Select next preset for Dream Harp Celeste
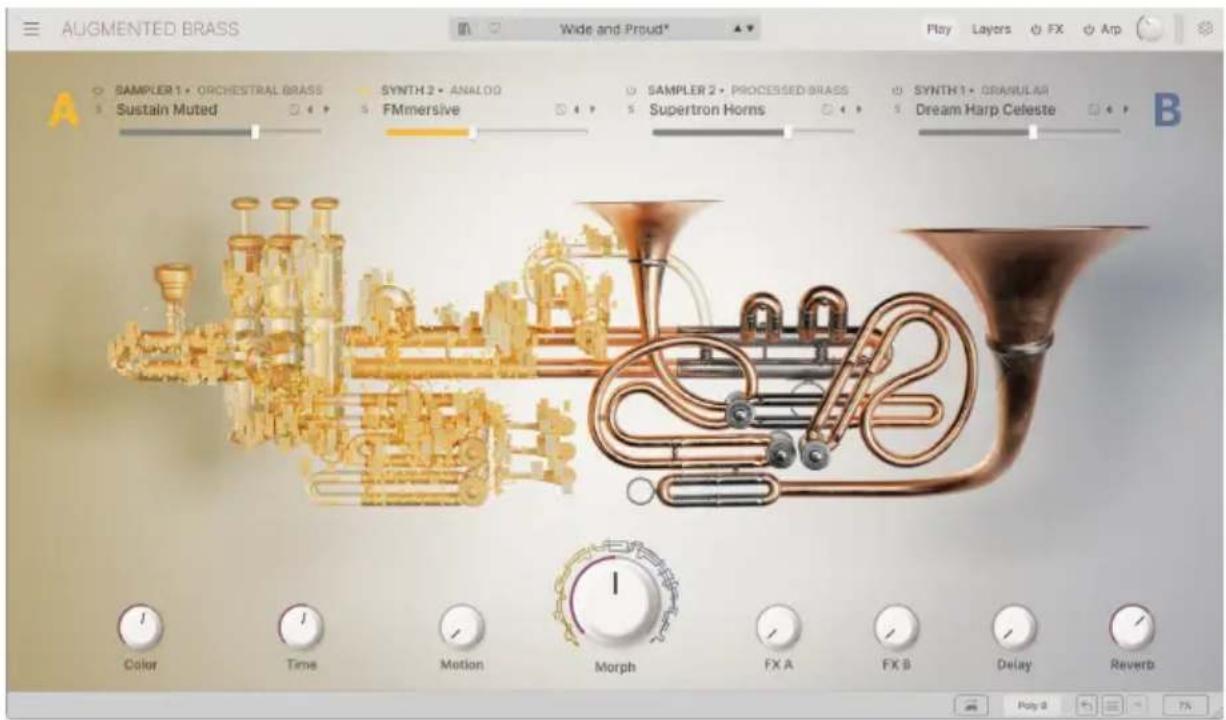The height and width of the screenshot is (720, 1226). pyautogui.click(x=1124, y=109)
